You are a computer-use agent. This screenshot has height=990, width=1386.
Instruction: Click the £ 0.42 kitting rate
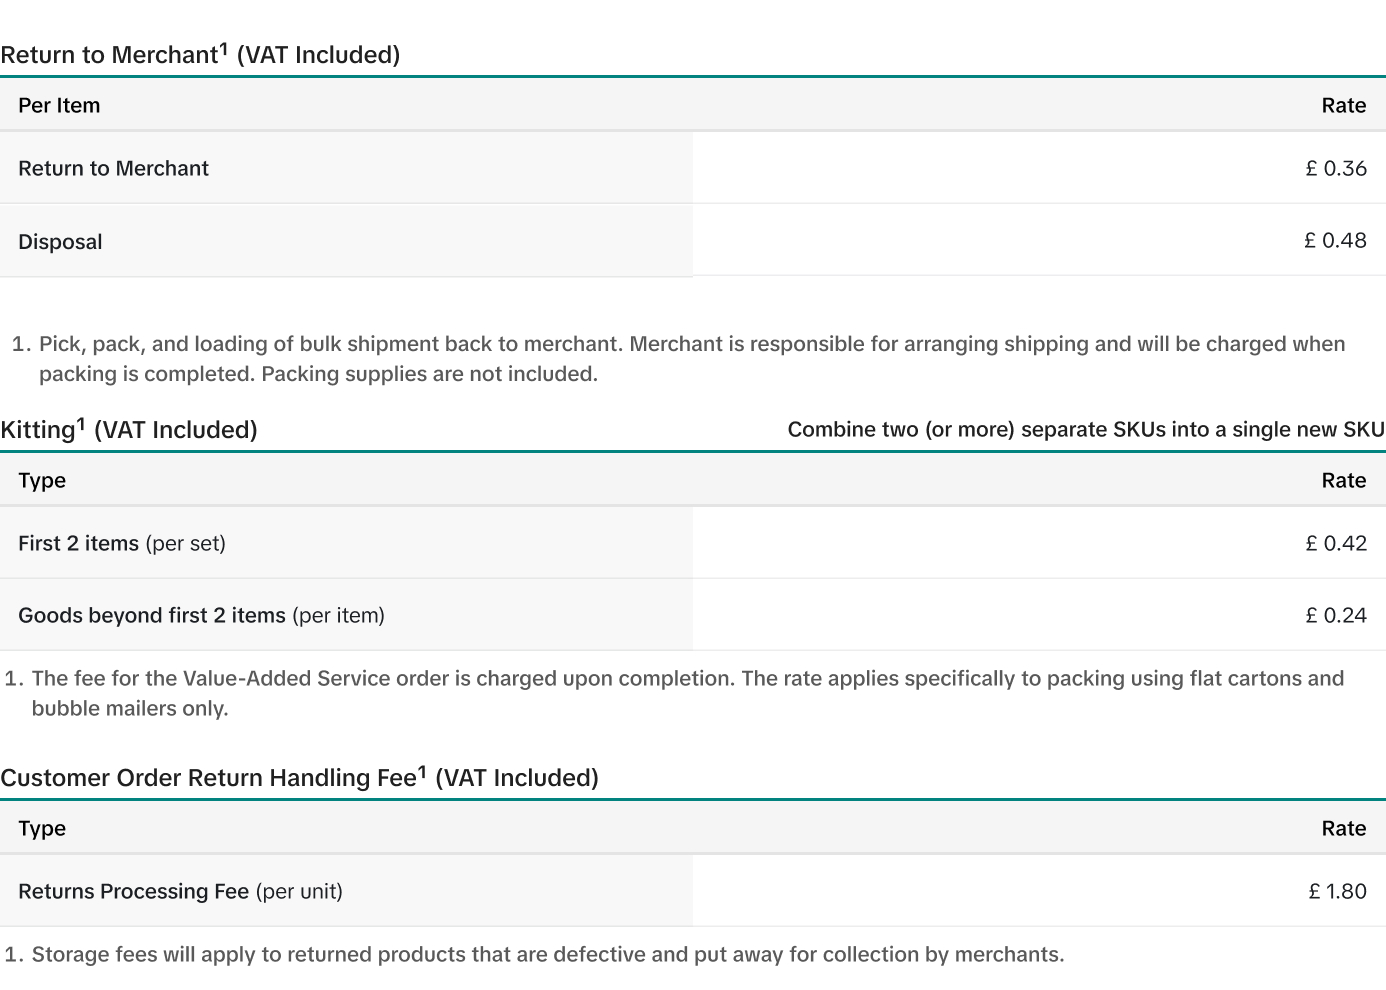click(x=1336, y=543)
